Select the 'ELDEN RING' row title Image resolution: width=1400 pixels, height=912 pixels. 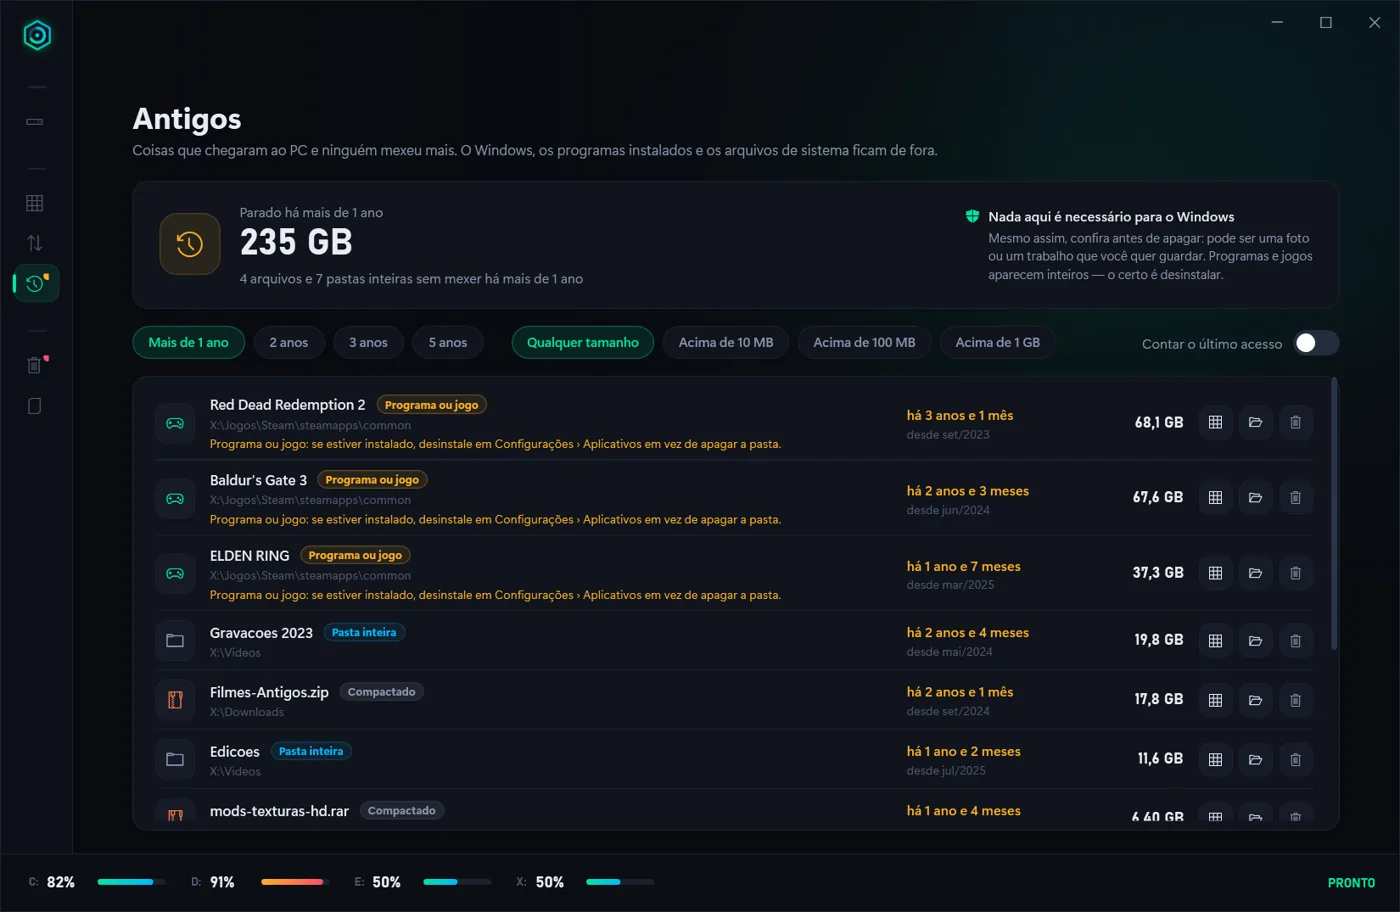[249, 555]
